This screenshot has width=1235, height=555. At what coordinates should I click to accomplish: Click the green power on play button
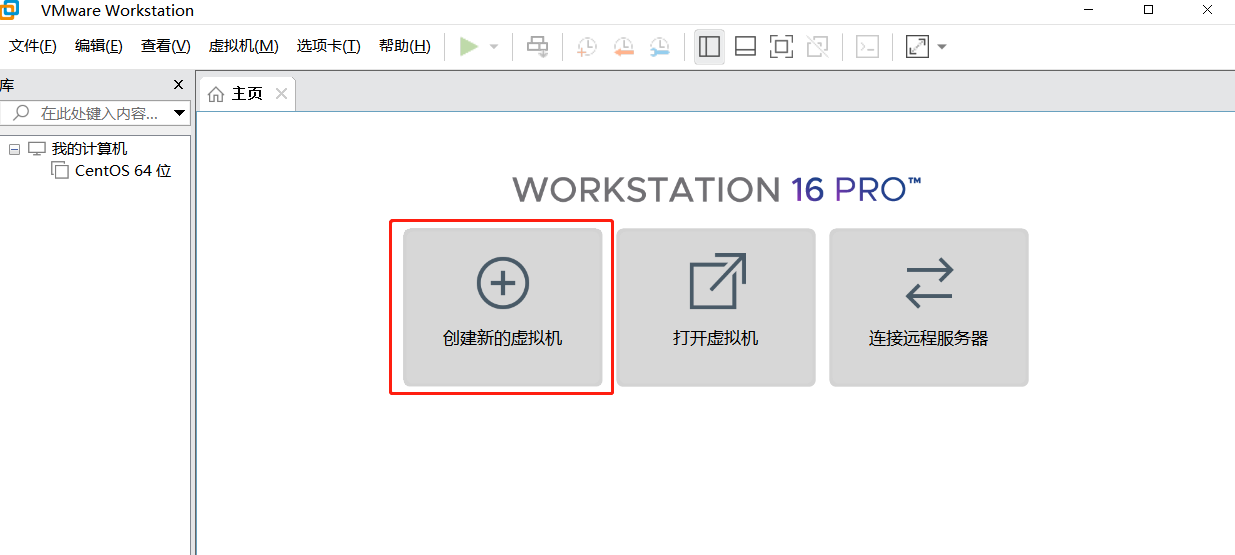468,46
